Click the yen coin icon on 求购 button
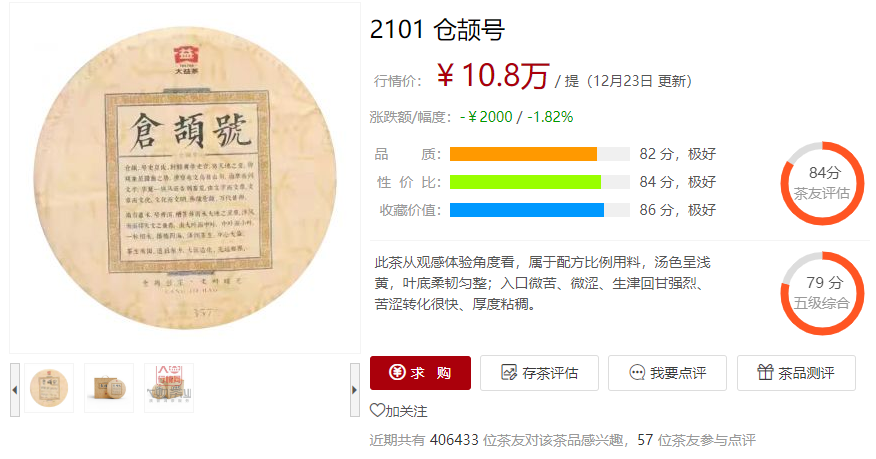This screenshot has width=876, height=459. pos(397,372)
